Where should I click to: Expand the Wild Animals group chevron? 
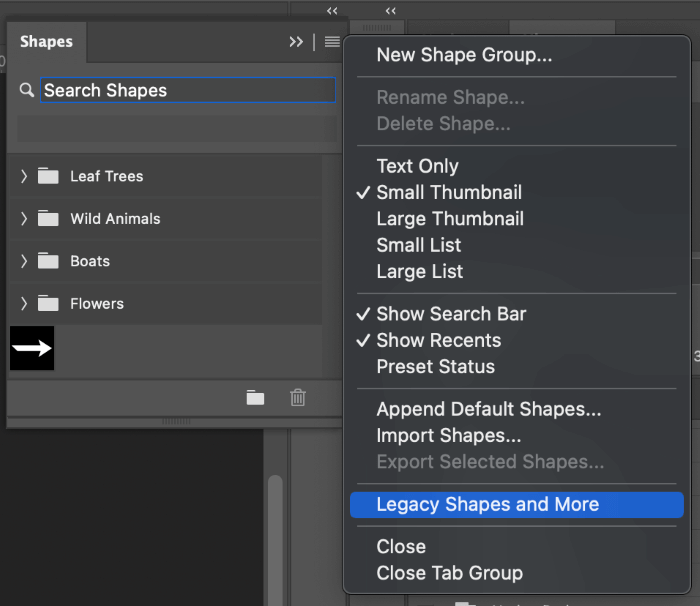point(24,219)
